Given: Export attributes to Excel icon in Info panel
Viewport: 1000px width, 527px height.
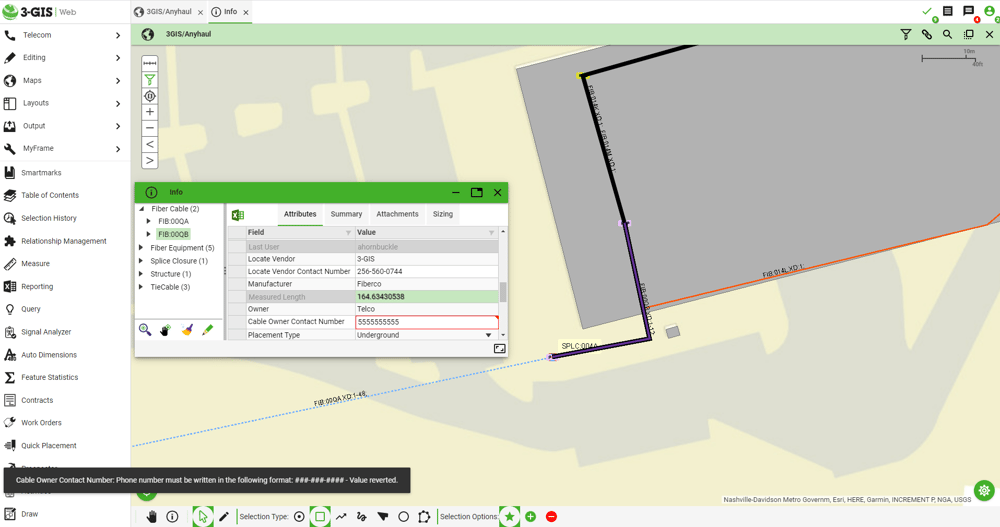Looking at the screenshot, I should click(x=238, y=215).
